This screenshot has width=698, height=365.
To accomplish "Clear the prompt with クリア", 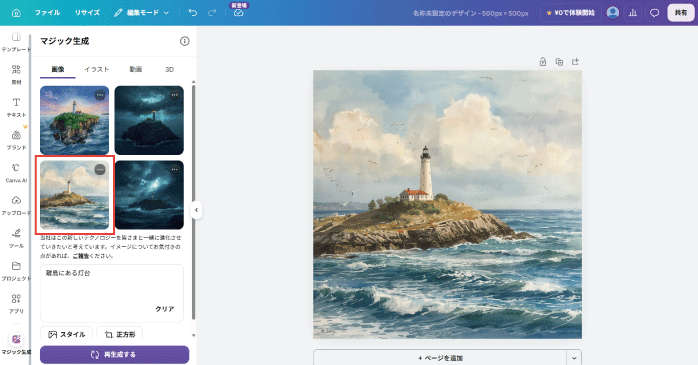I will tap(165, 309).
